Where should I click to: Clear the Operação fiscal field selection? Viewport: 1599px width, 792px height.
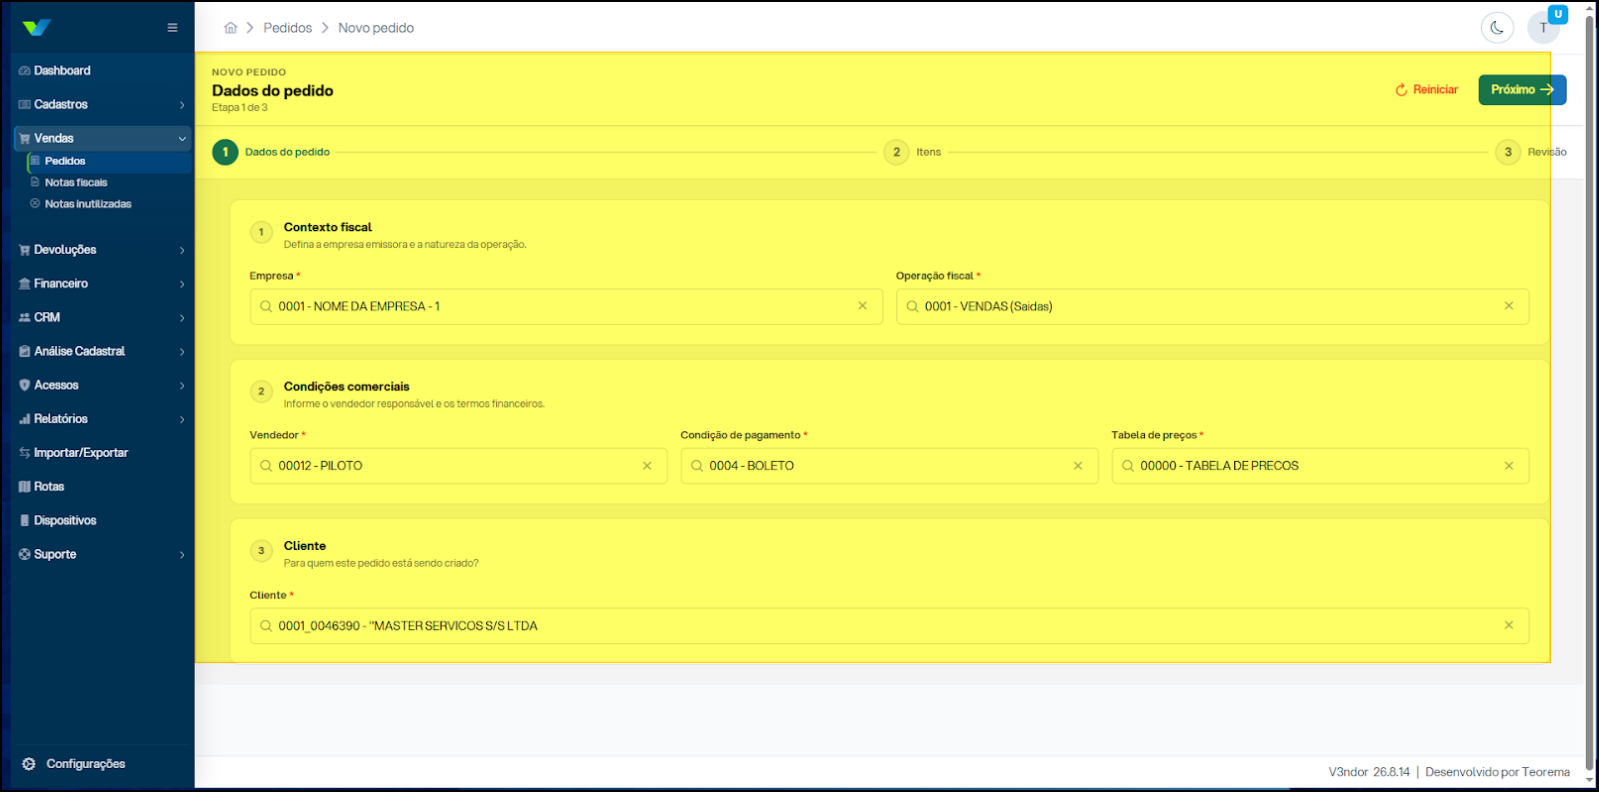(x=1509, y=306)
